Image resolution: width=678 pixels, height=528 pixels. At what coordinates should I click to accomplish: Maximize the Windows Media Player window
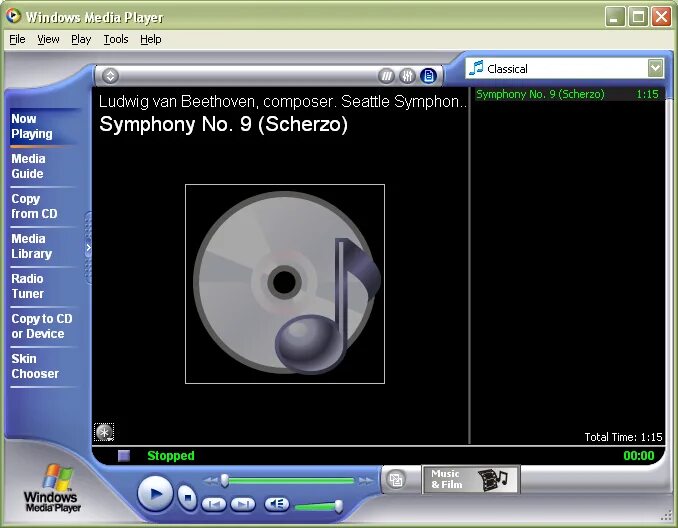click(x=638, y=17)
